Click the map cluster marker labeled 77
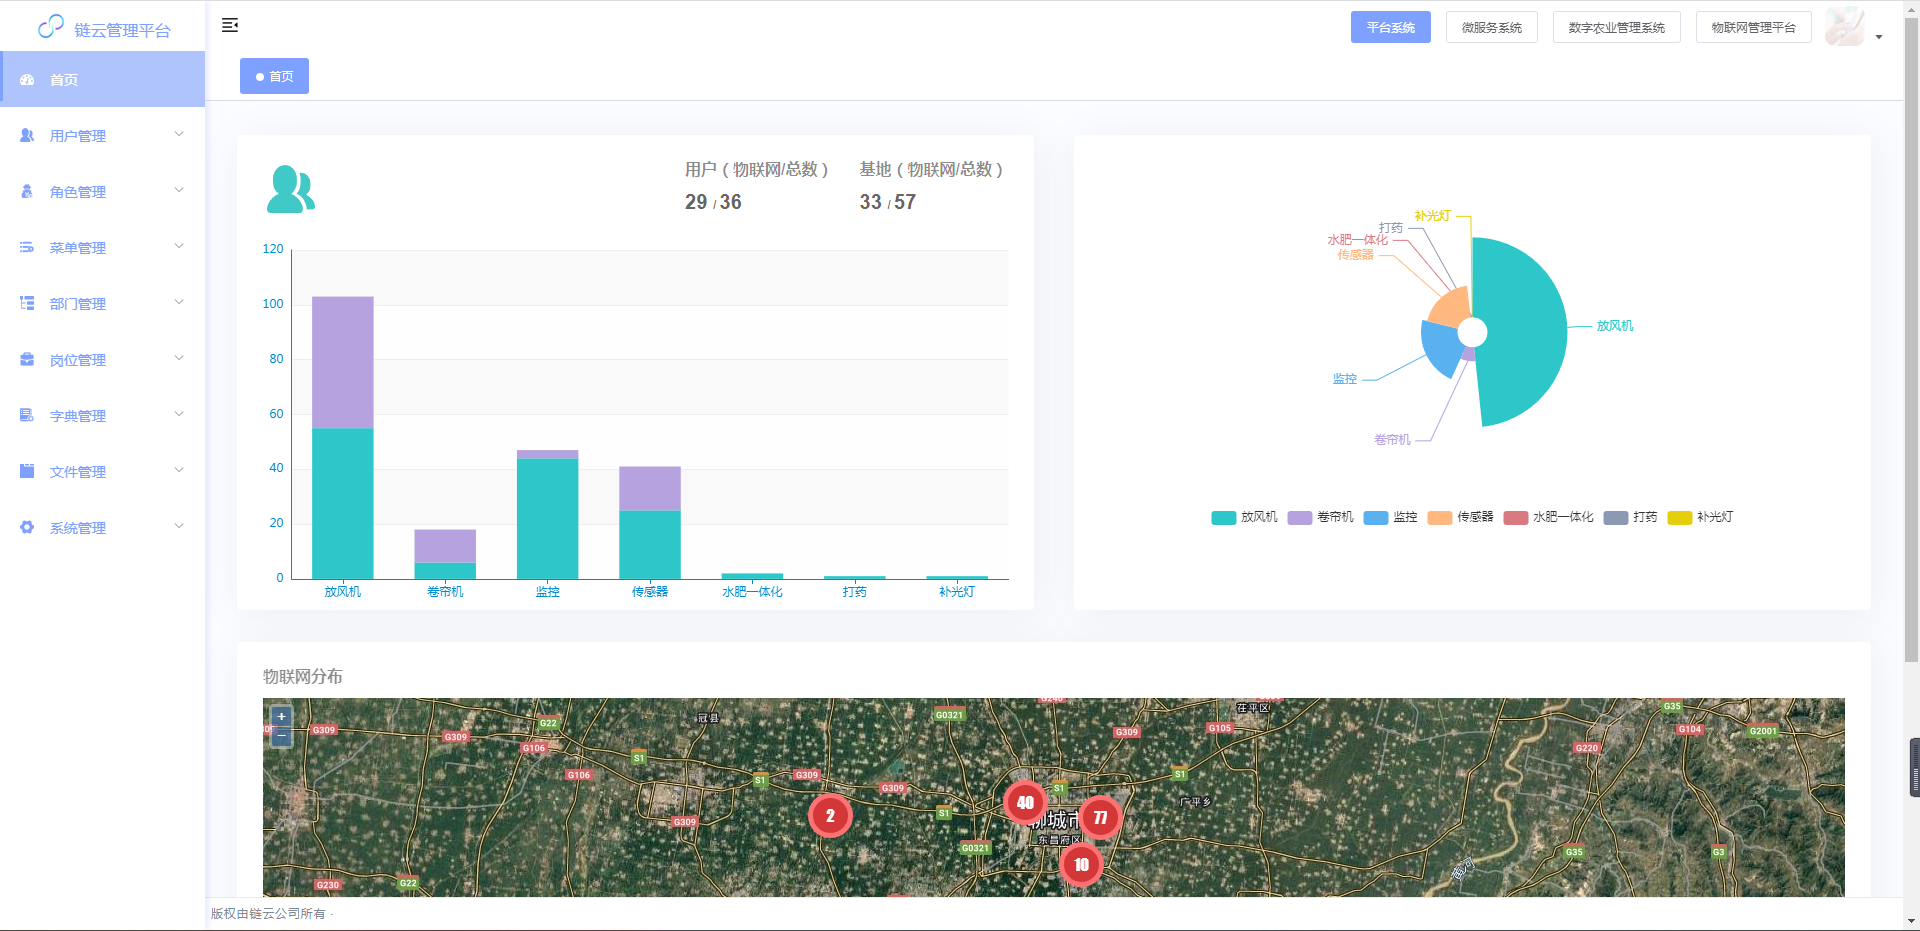 click(x=1100, y=818)
